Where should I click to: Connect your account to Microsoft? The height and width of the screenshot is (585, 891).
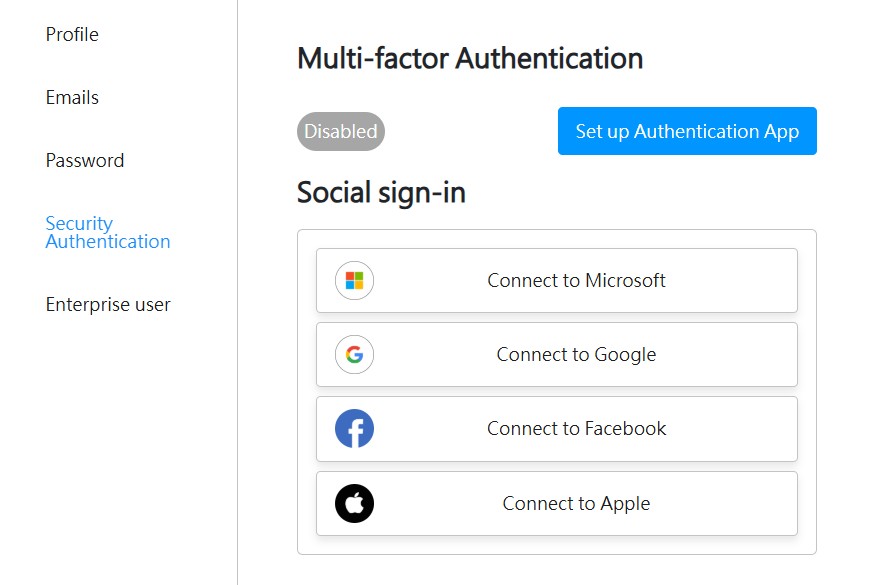point(576,281)
